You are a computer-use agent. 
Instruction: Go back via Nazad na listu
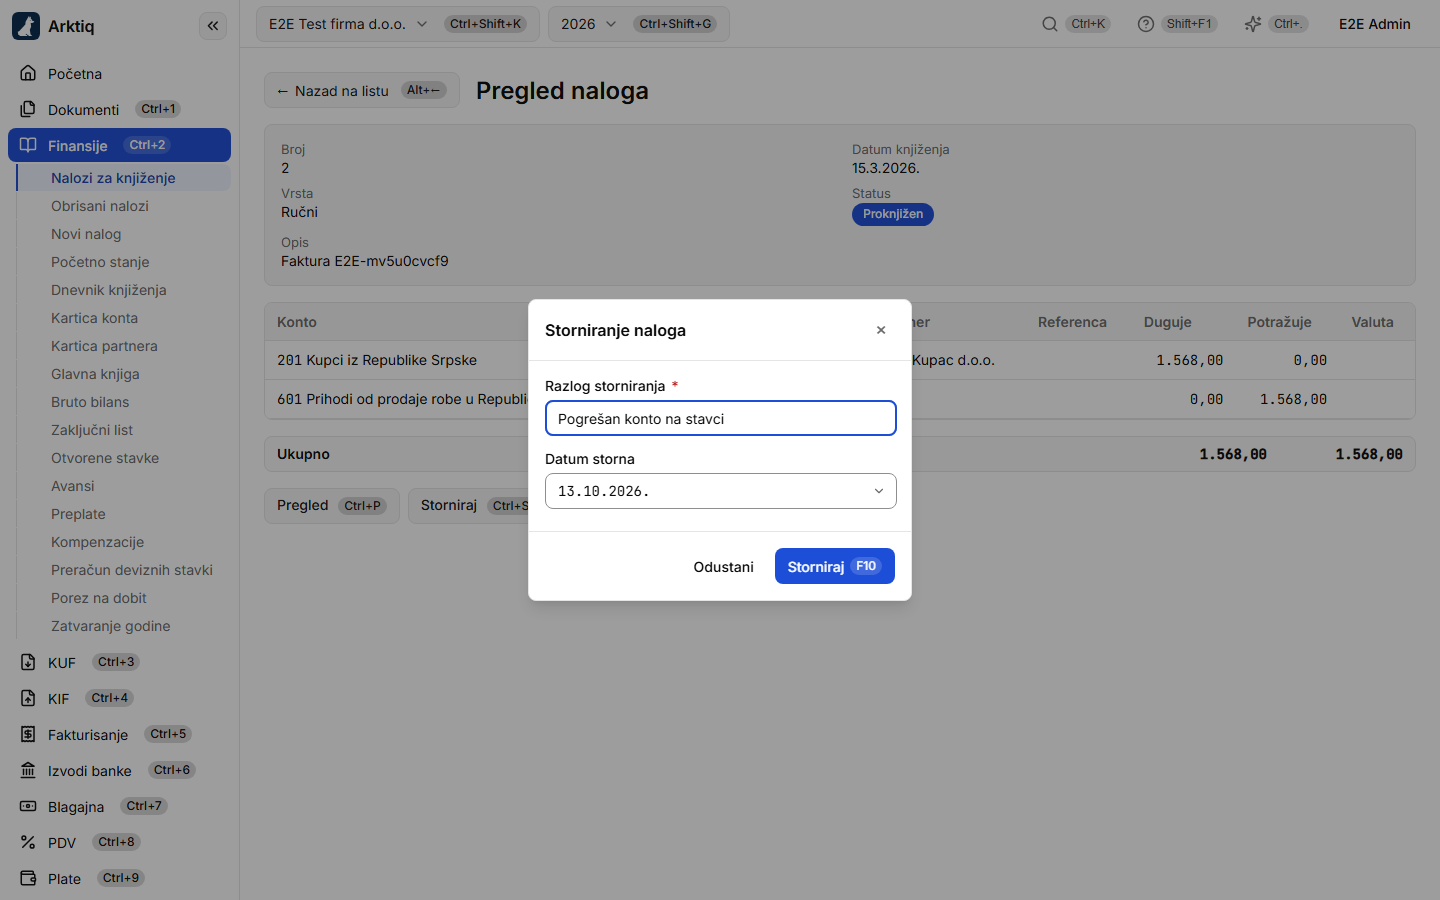362,90
